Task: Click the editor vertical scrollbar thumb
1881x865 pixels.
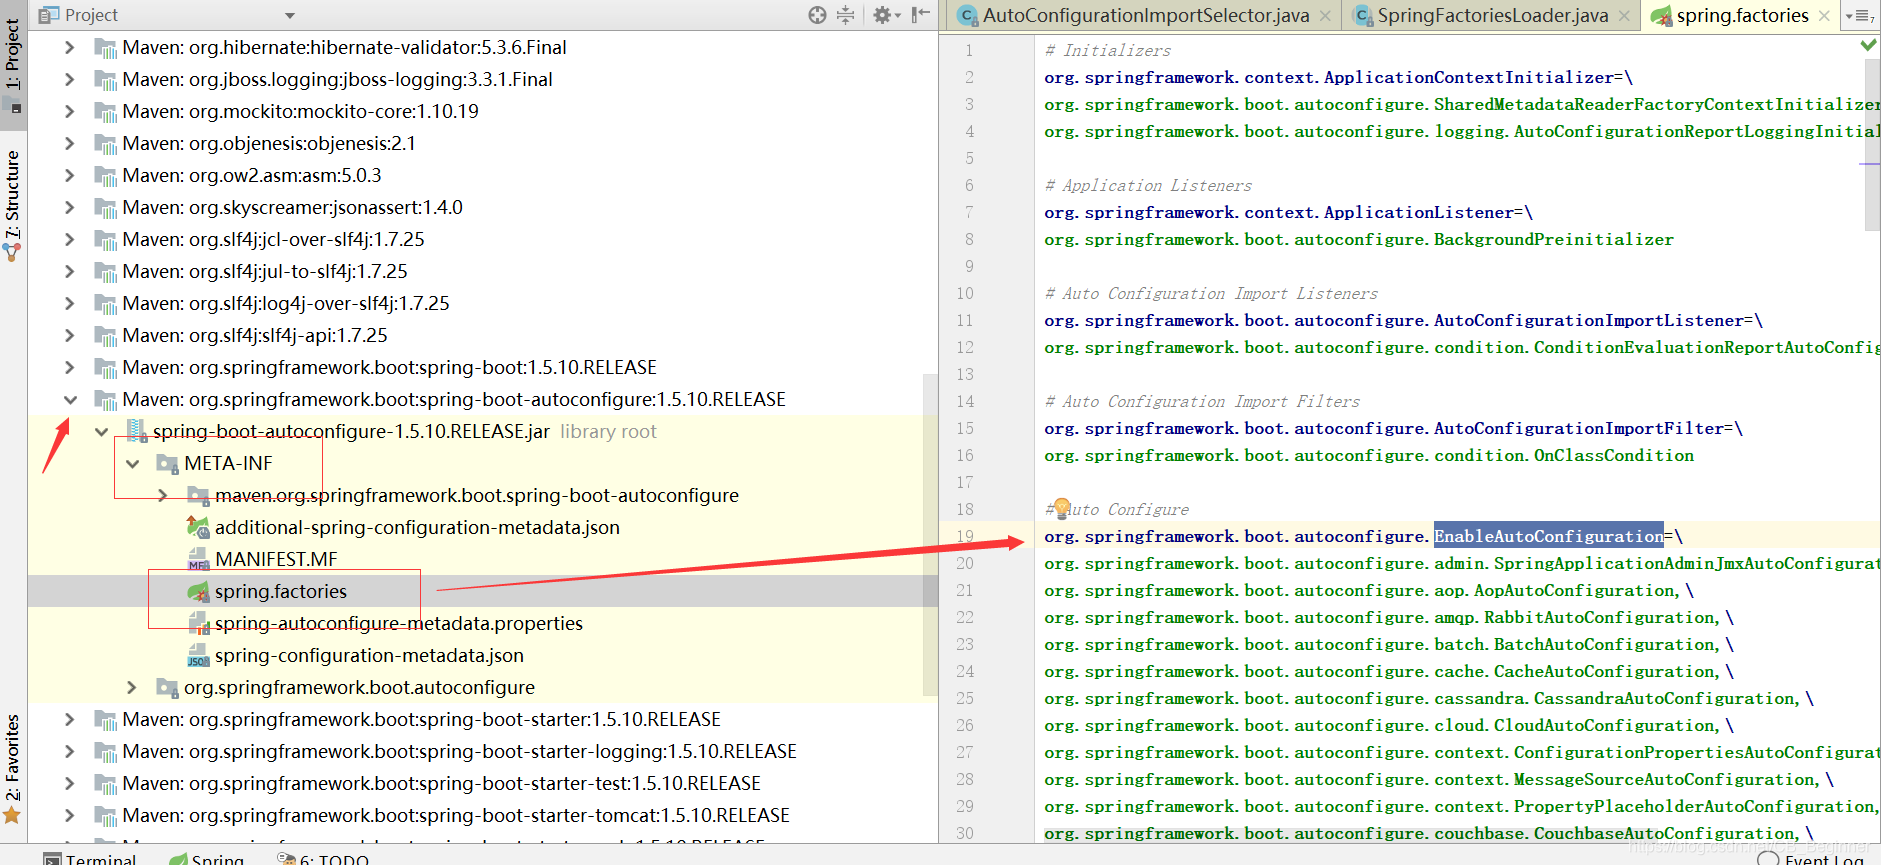Action: pyautogui.click(x=1873, y=144)
